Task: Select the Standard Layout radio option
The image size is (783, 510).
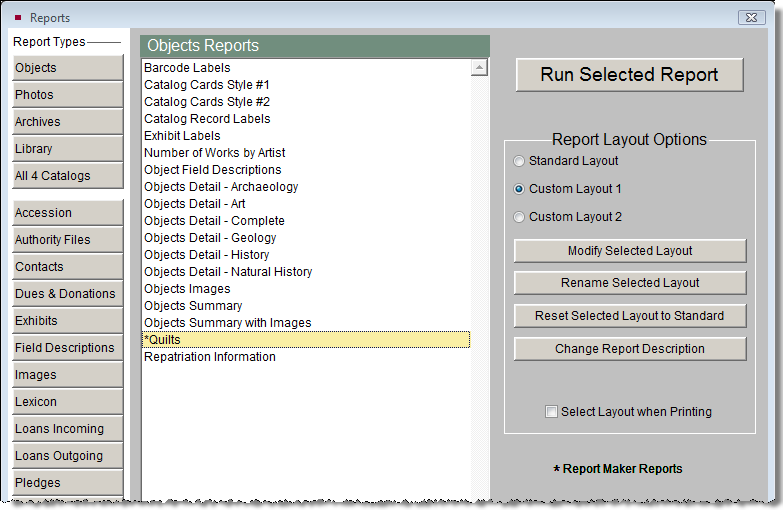Action: 518,161
